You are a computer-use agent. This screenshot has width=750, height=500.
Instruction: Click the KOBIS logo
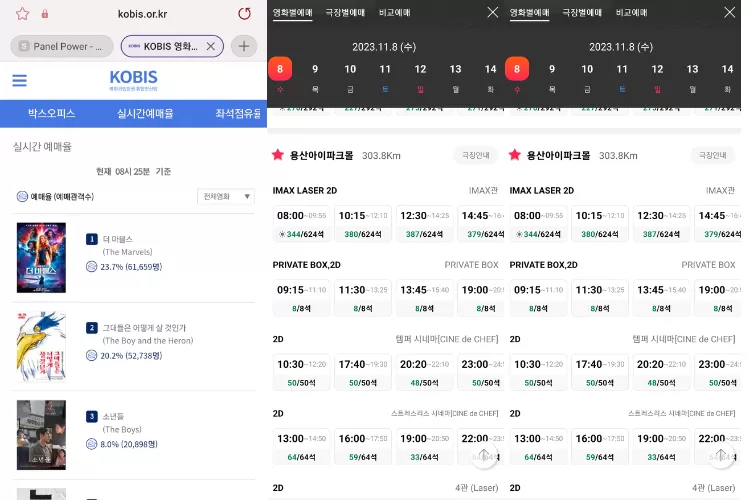(x=133, y=80)
